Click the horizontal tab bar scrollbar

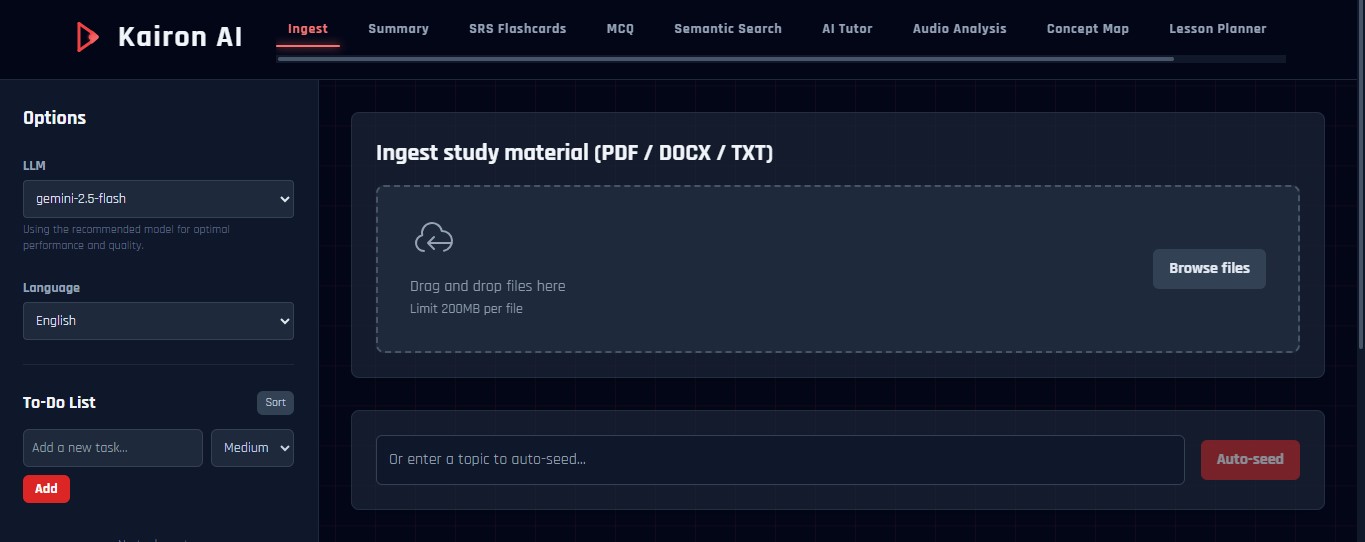[725, 59]
